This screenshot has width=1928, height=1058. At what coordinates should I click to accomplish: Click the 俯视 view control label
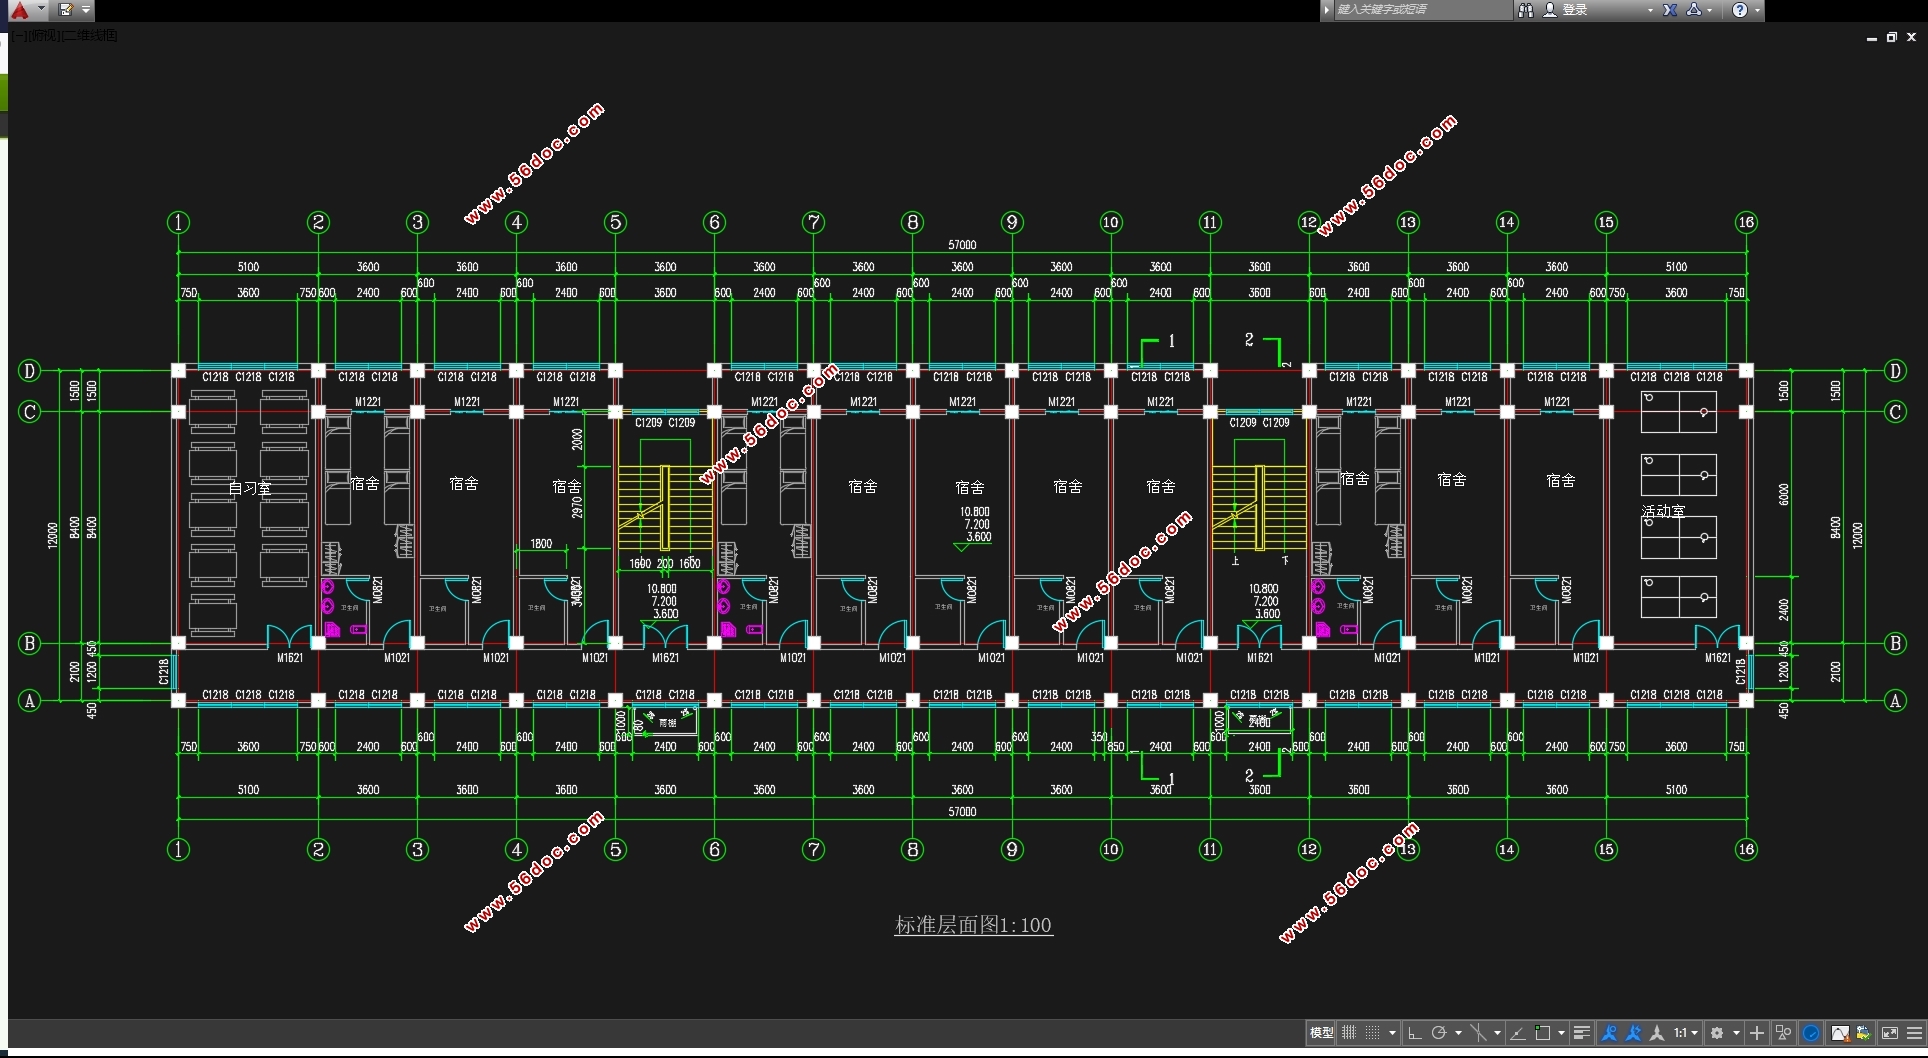pos(42,36)
